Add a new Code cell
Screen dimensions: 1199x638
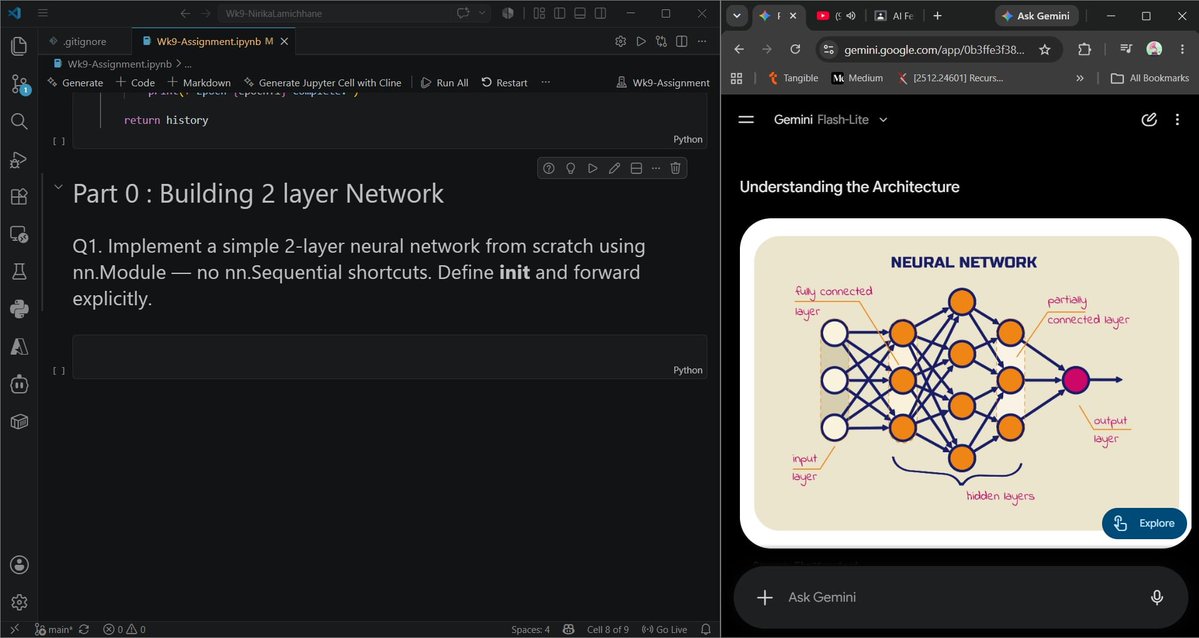[x=135, y=83]
